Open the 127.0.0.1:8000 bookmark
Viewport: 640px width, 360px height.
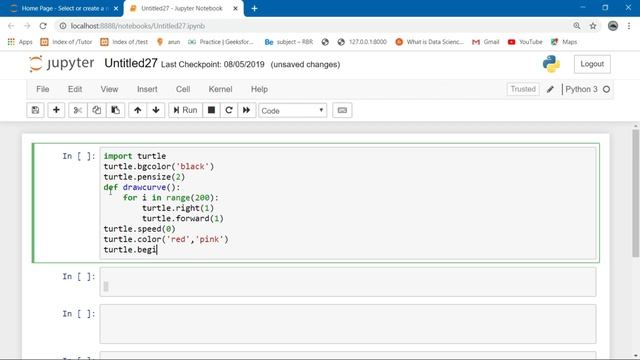[x=362, y=42]
